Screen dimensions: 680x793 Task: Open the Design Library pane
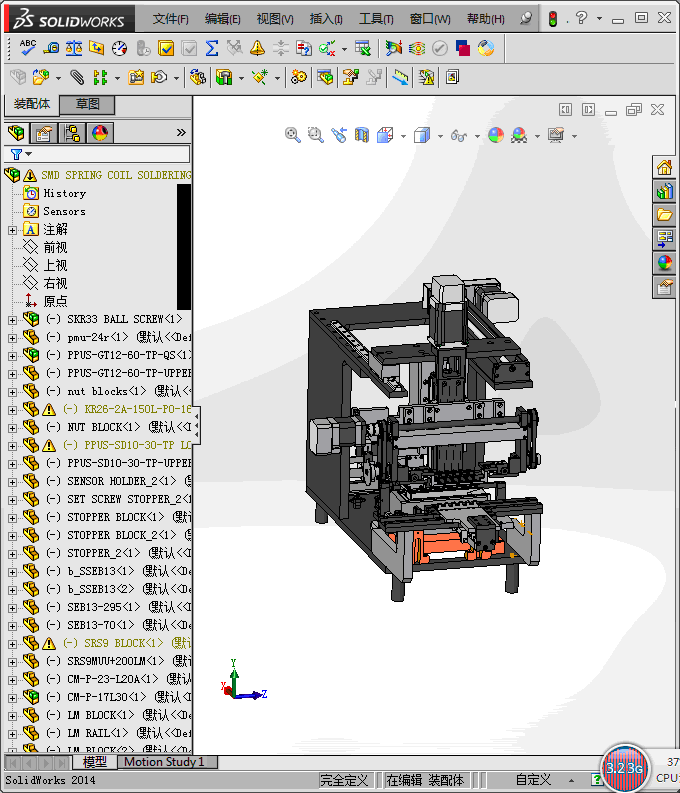tap(664, 191)
